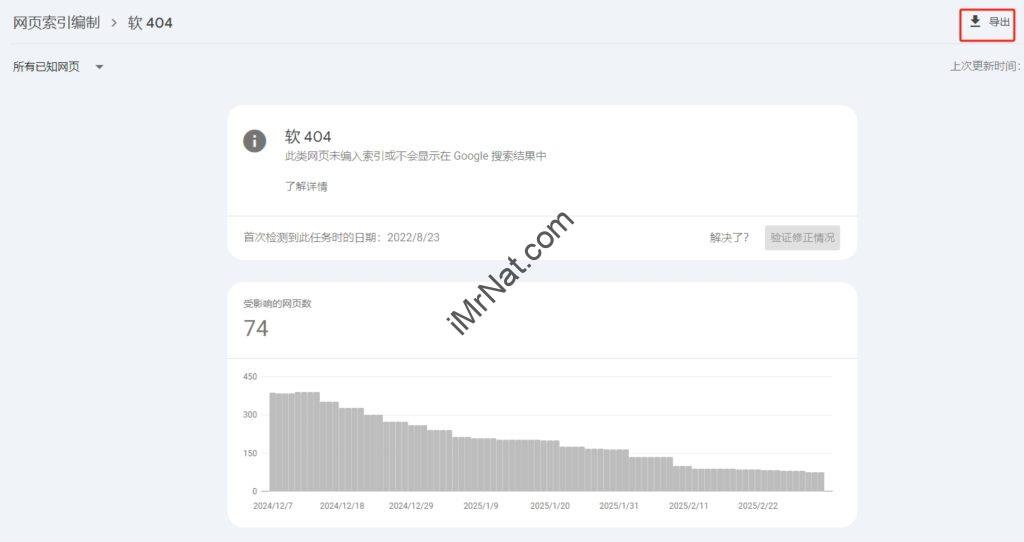Viewport: 1024px width, 542px height.
Task: Select the 所有已知网页 filter label
Action: click(46, 67)
